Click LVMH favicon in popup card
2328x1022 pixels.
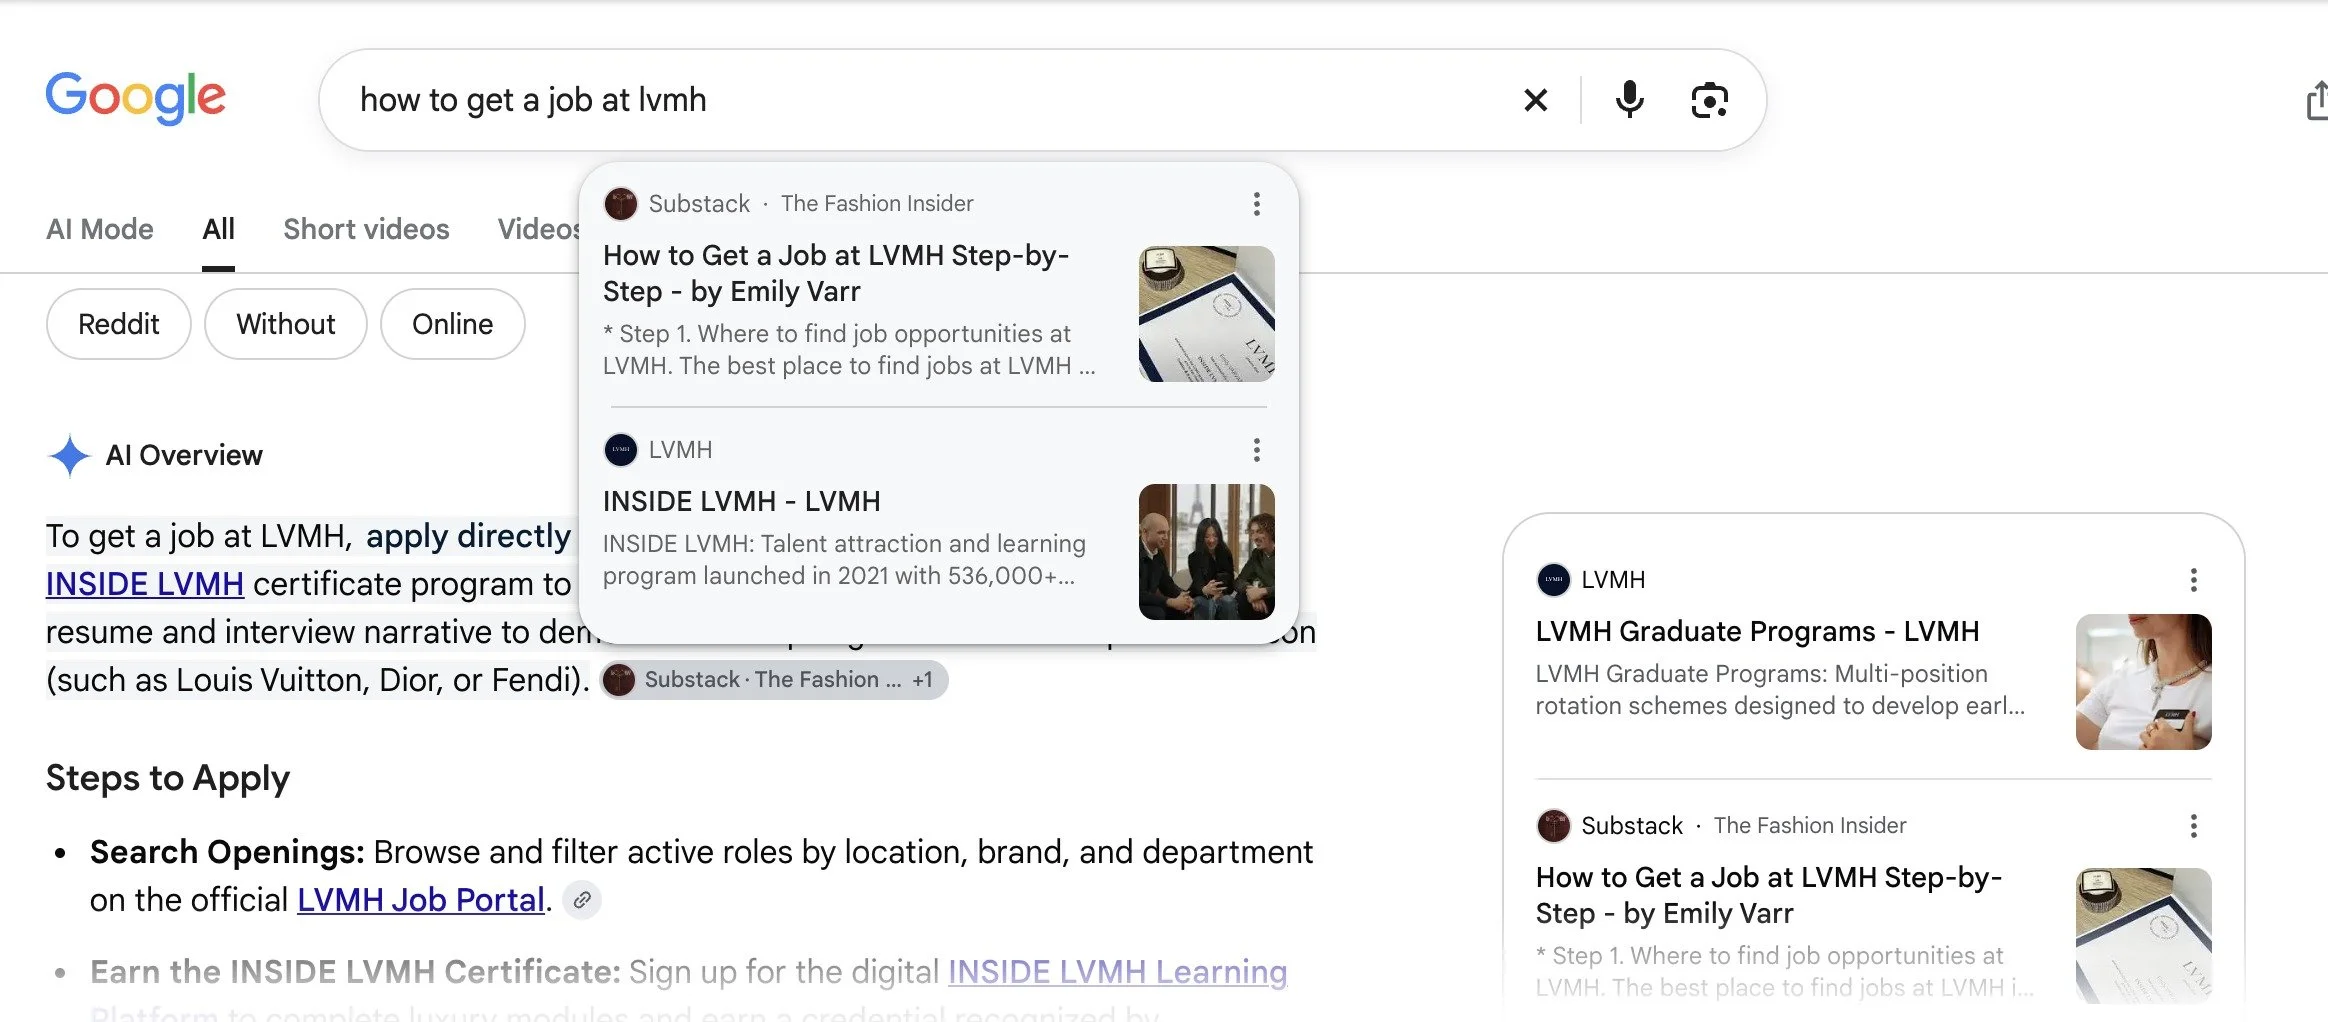(x=621, y=450)
